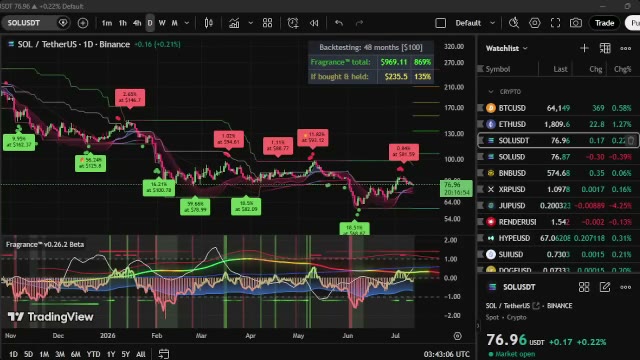Toggle the flag beside BTCUSD
Viewport: 640px width, 360px height.
[x=481, y=108]
